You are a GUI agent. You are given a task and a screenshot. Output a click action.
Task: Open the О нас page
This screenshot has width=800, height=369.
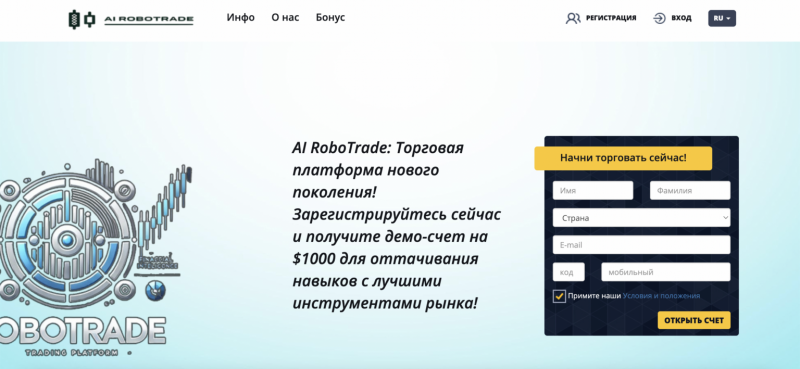285,17
